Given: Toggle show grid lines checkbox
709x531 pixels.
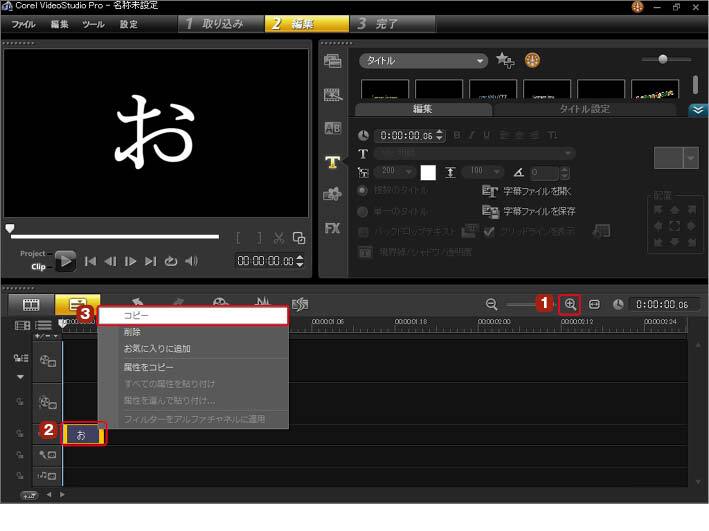Looking at the screenshot, I should click(x=489, y=232).
